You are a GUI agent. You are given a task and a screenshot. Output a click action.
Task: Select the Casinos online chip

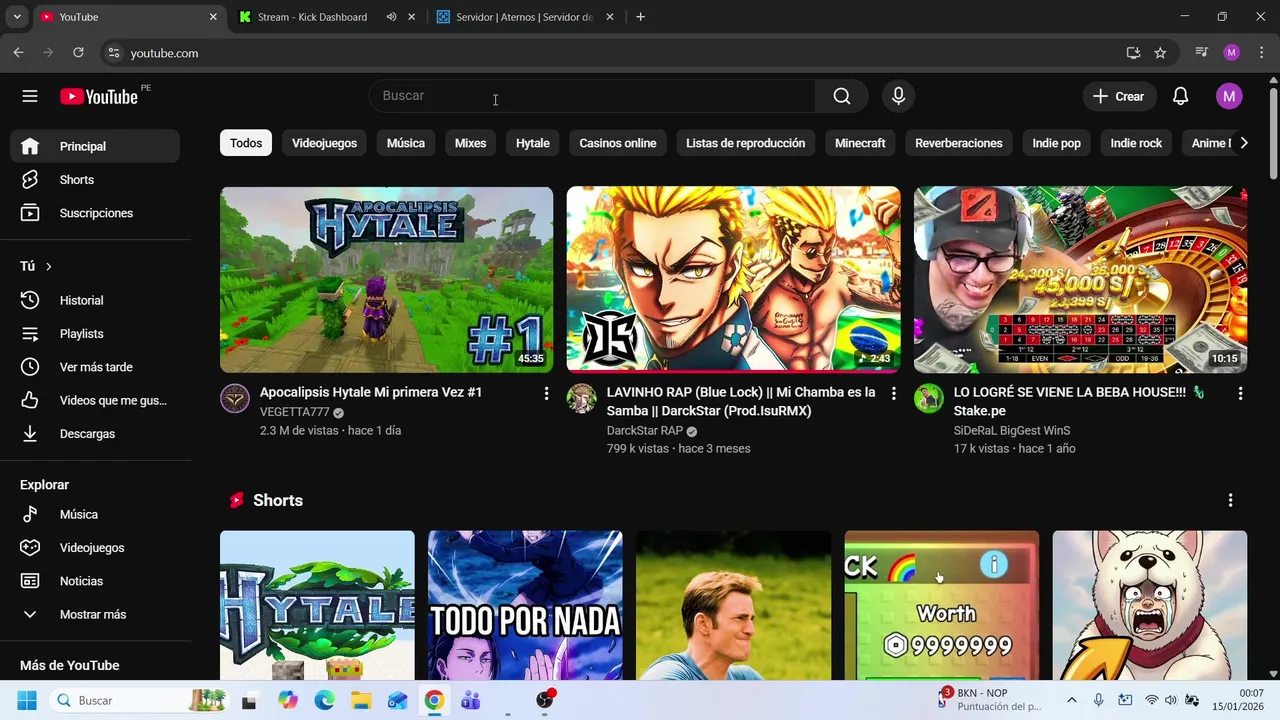[618, 143]
